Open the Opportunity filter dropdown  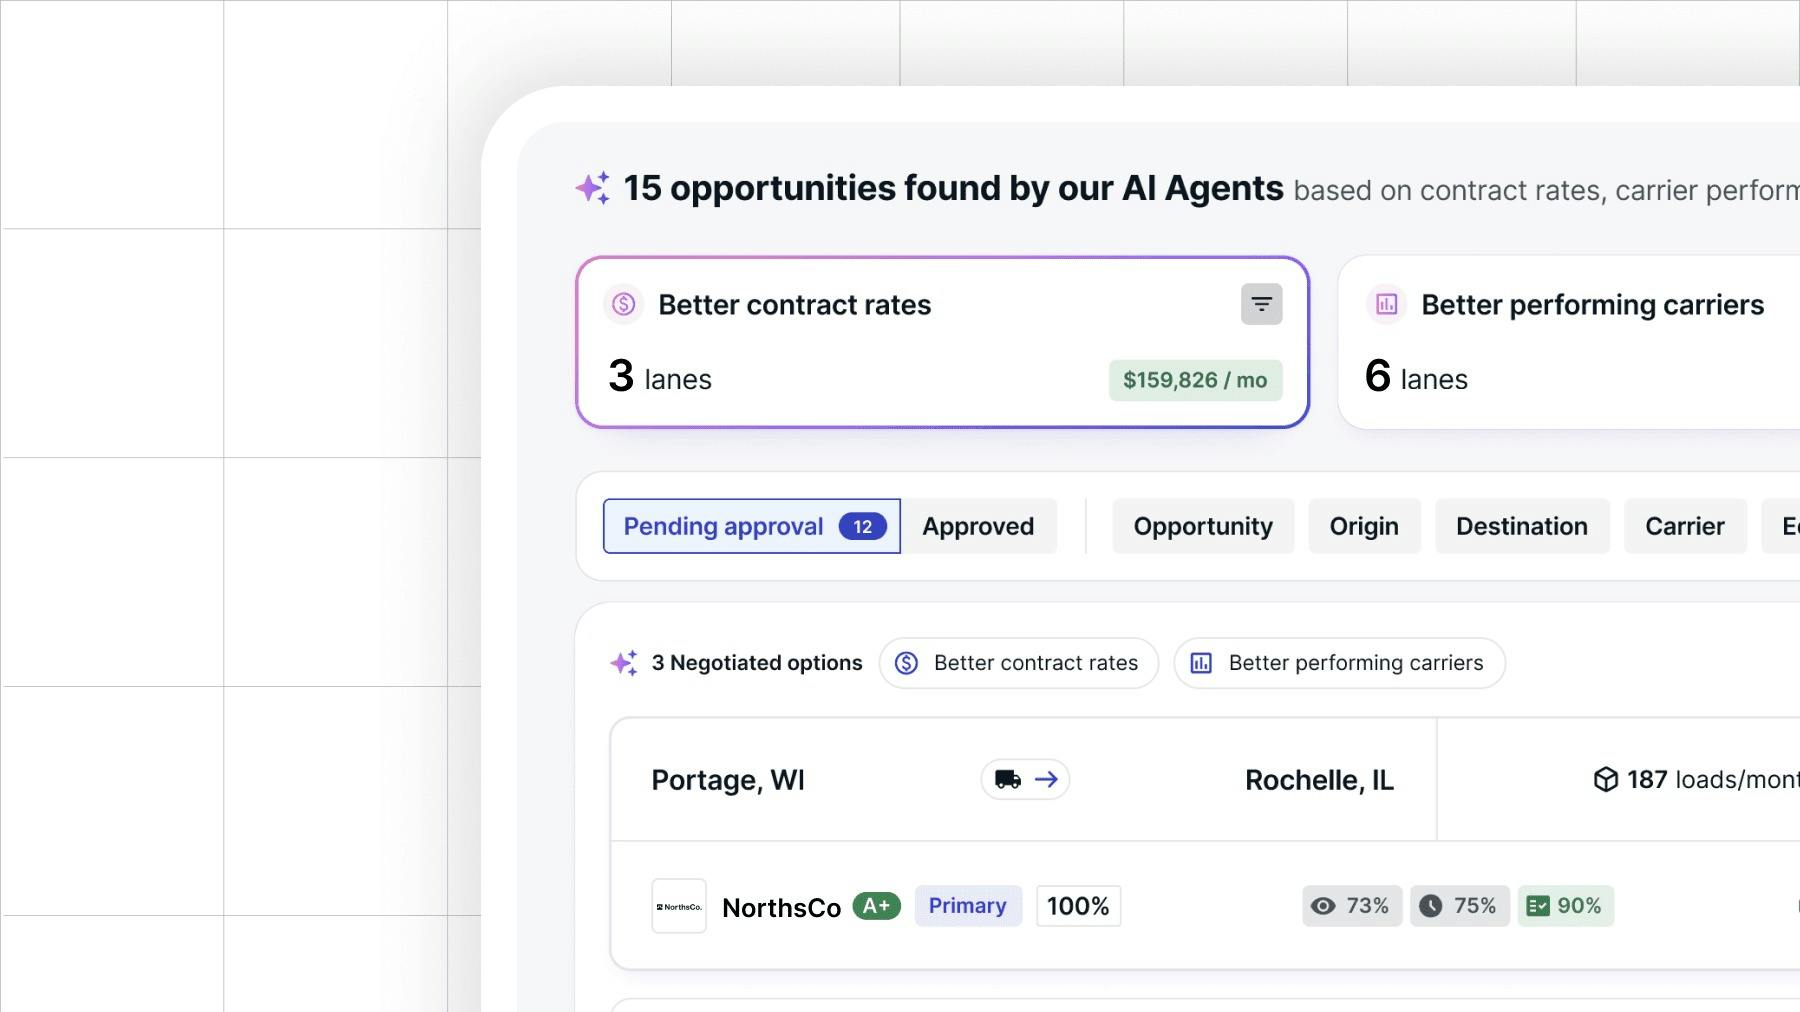[x=1202, y=526]
